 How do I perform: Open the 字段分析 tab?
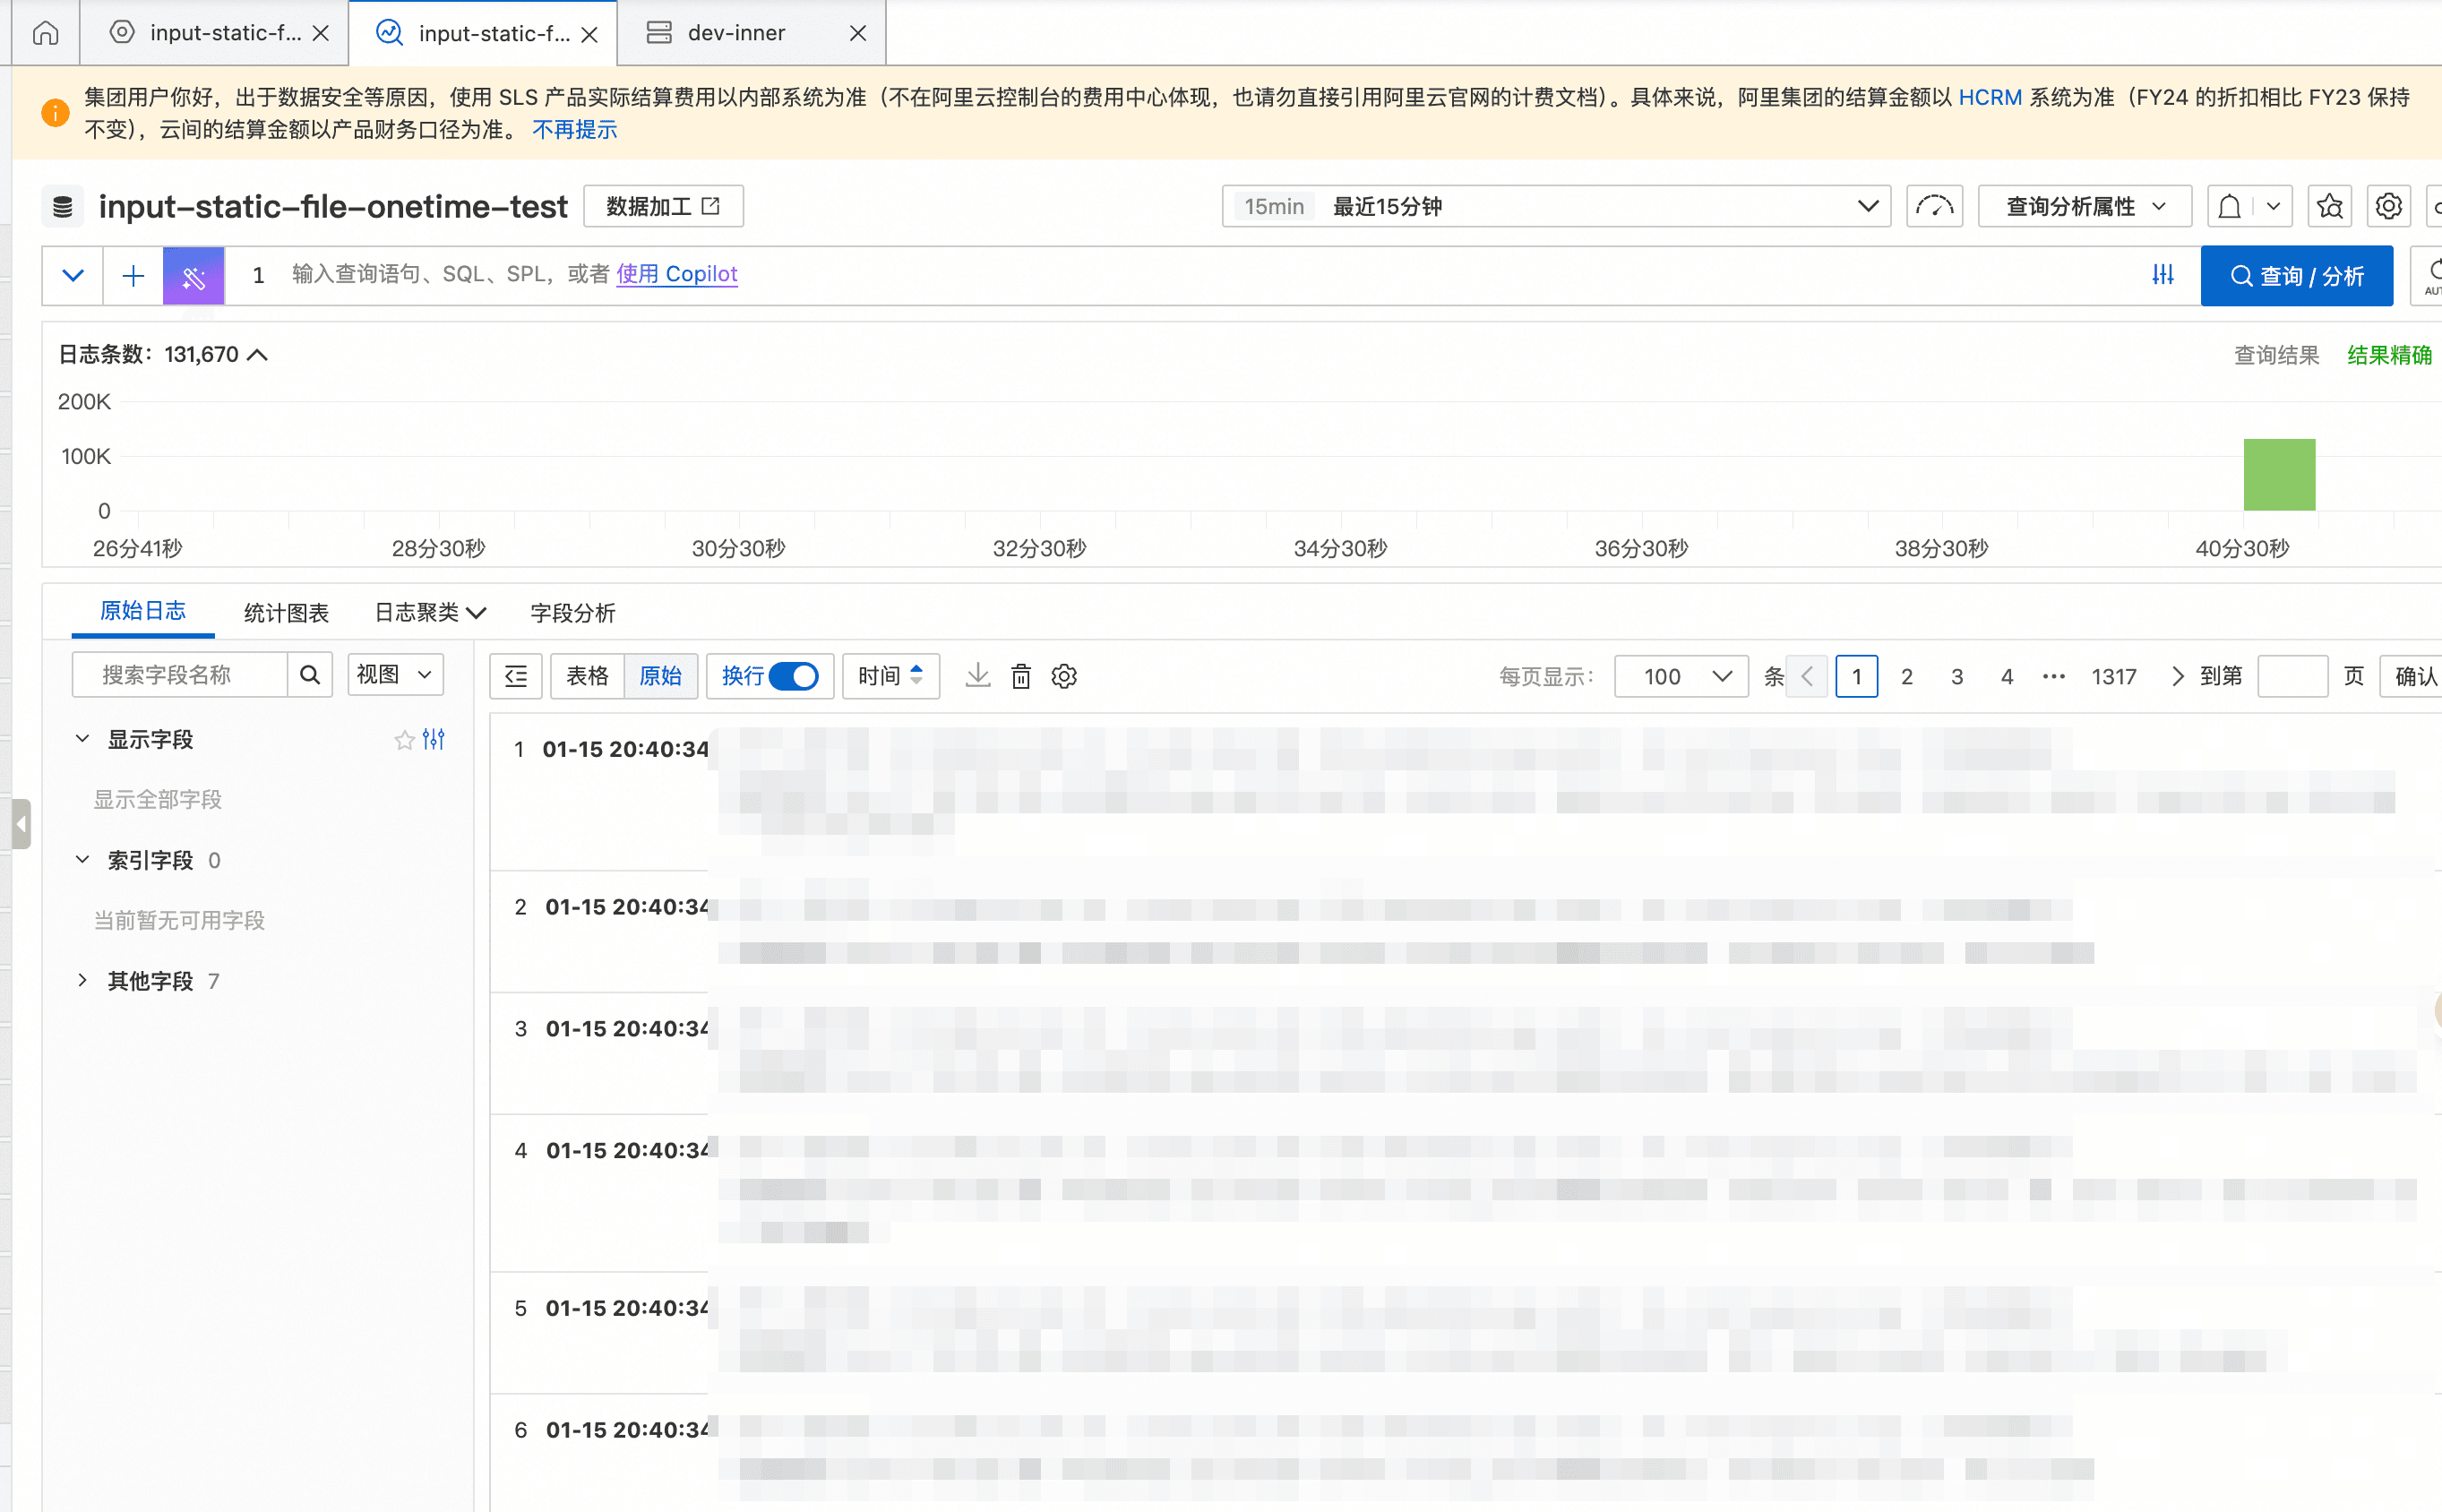pos(572,612)
